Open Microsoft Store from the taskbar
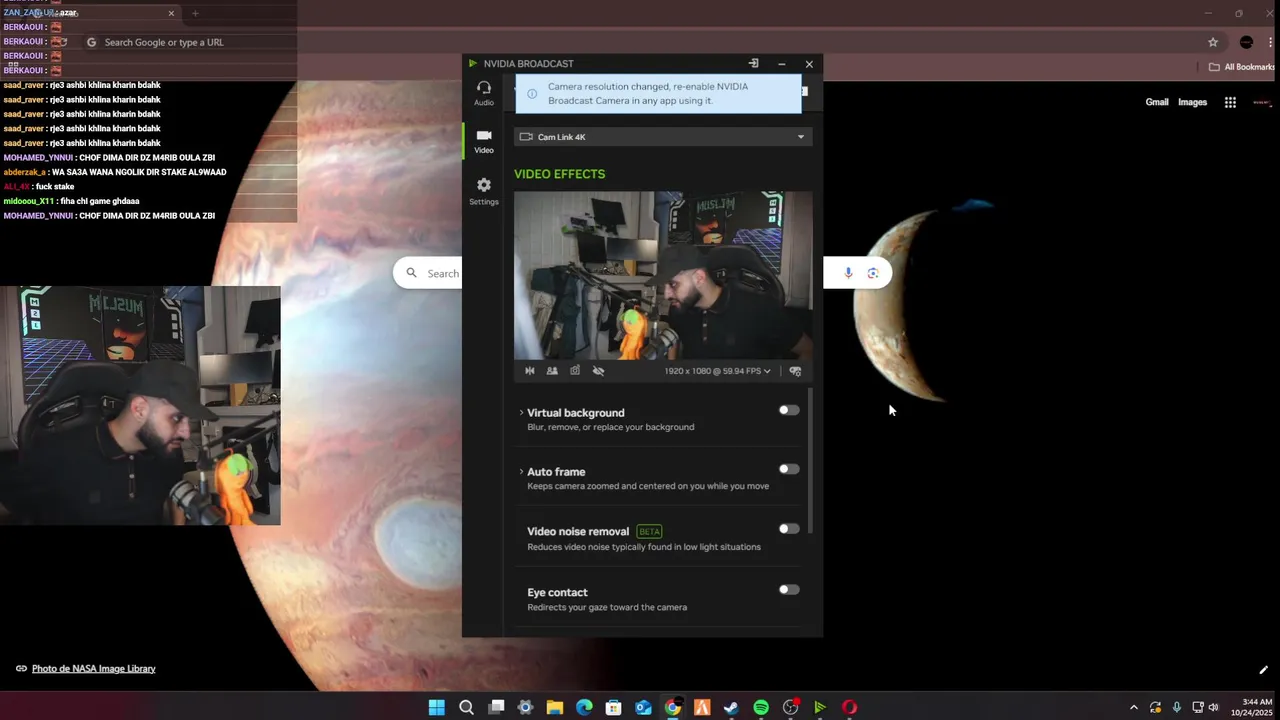 pyautogui.click(x=614, y=707)
